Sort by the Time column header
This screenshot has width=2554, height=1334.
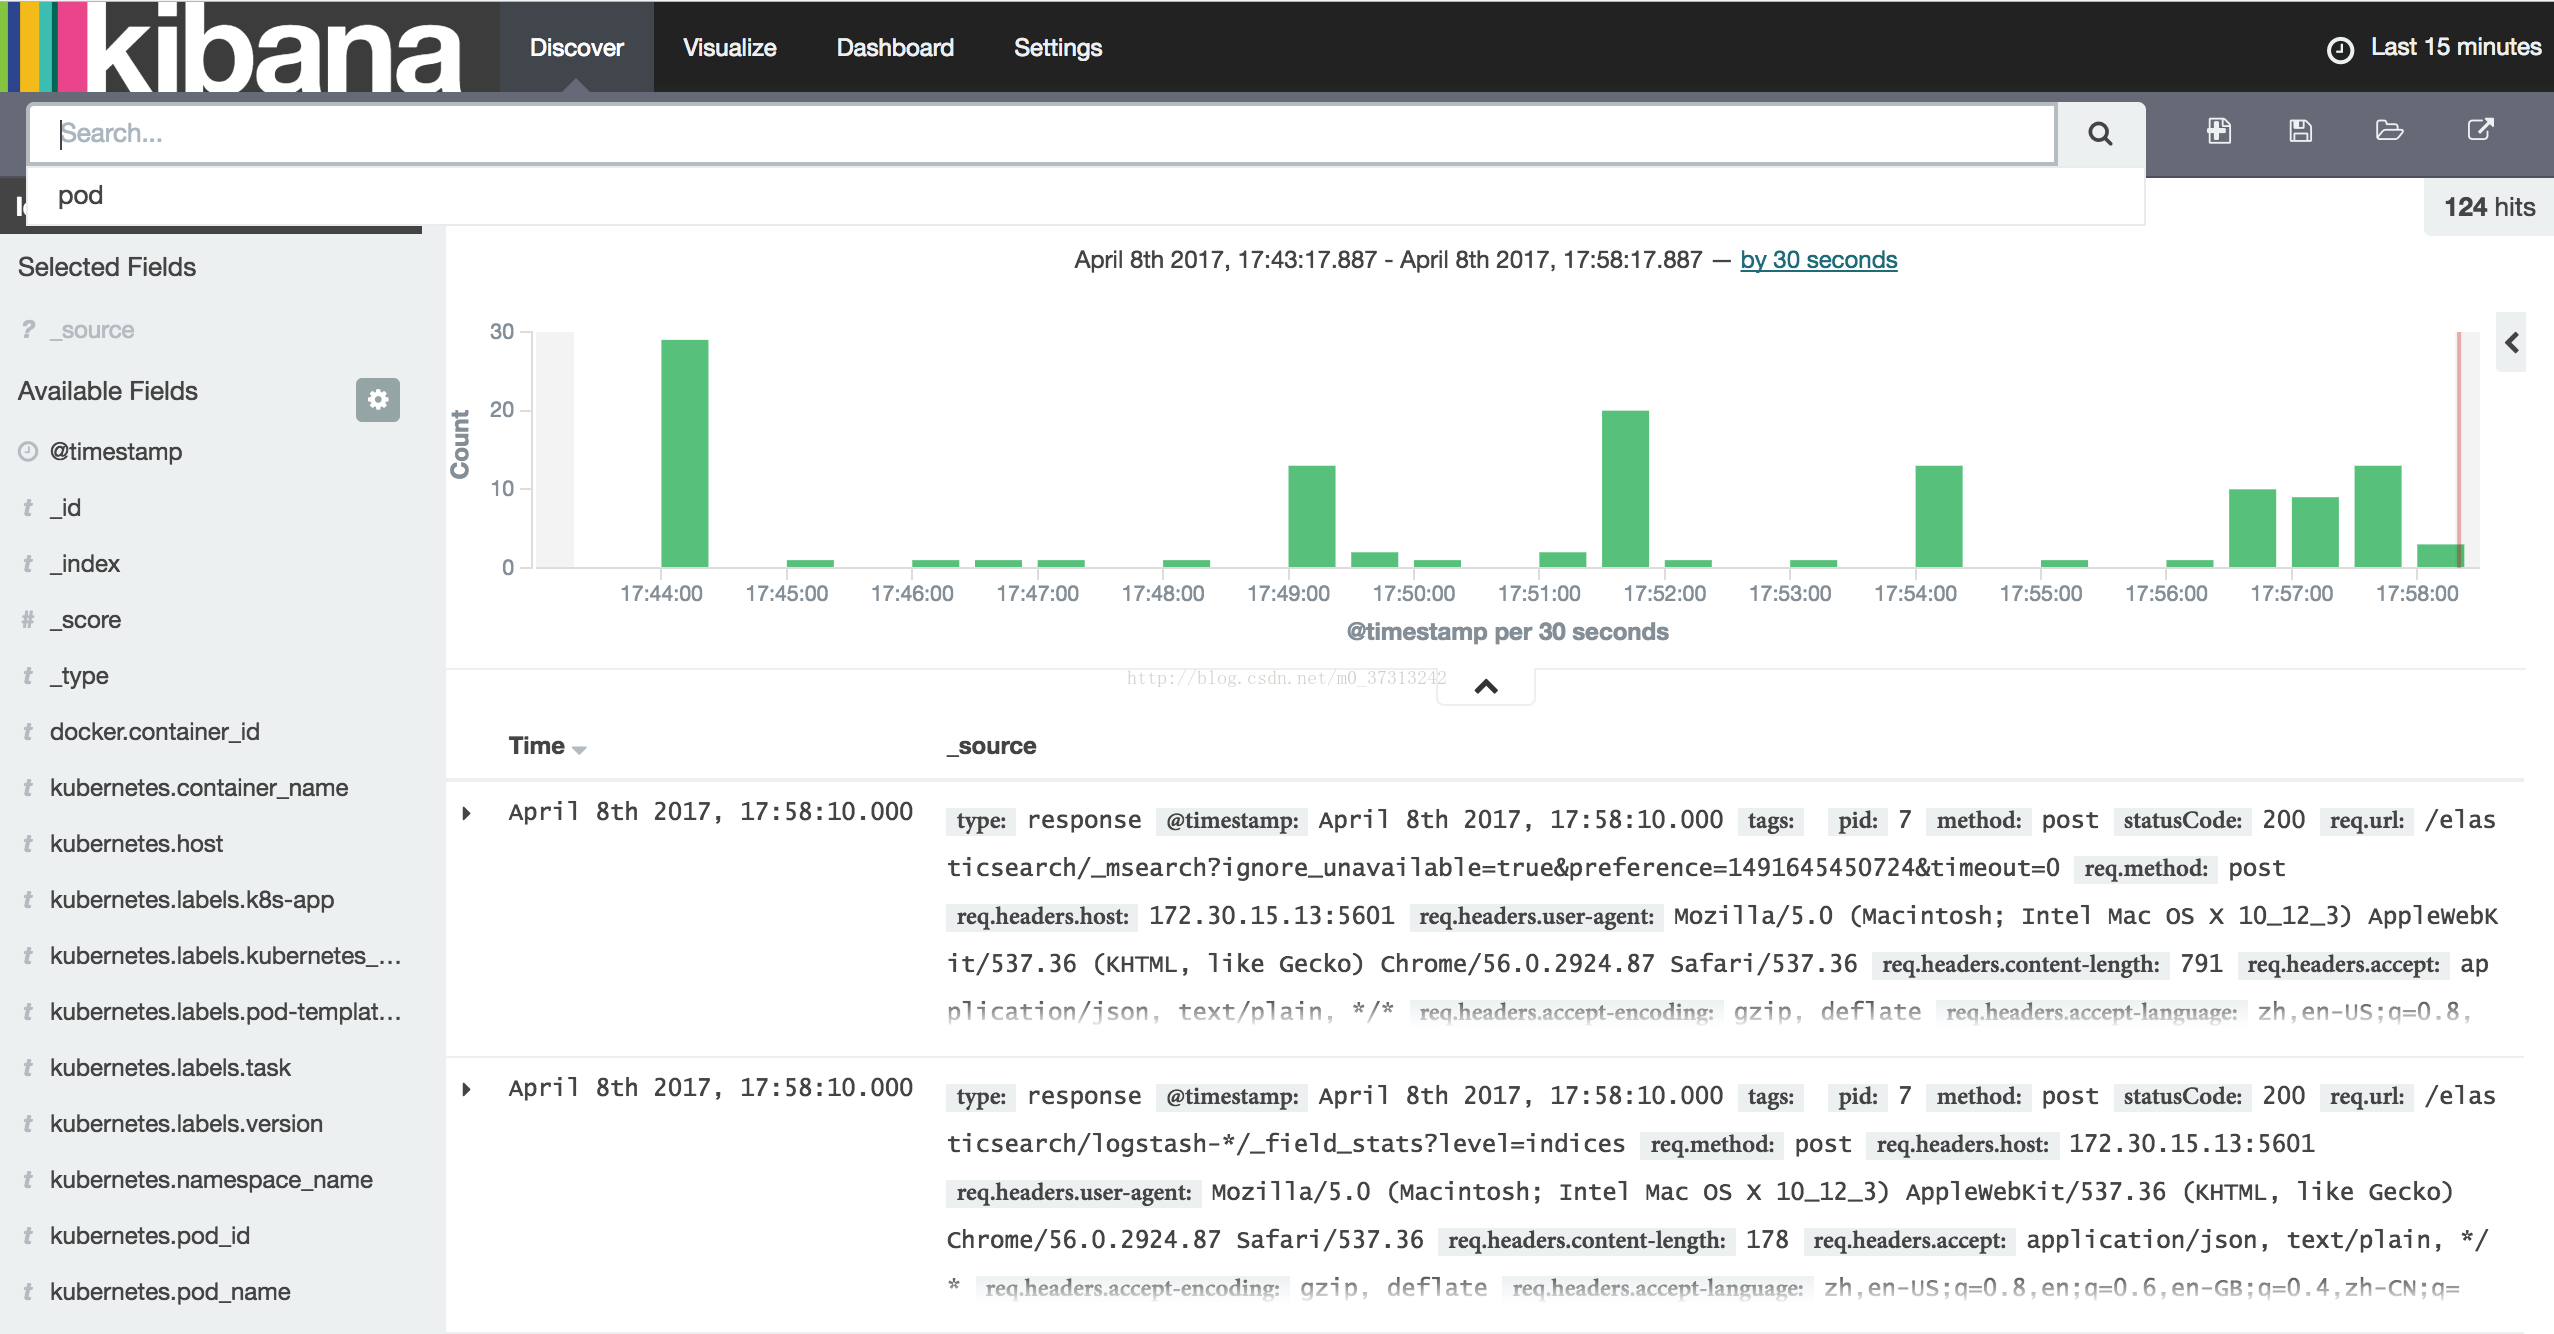pyautogui.click(x=546, y=746)
